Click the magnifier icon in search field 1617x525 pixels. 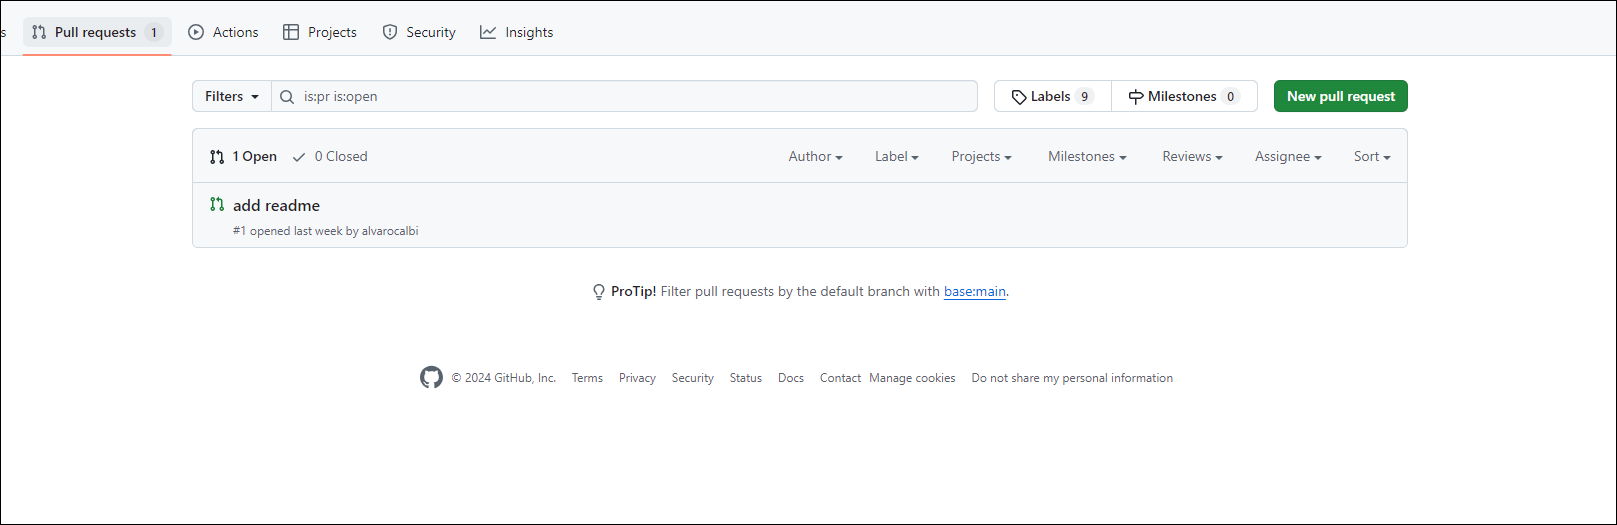287,97
